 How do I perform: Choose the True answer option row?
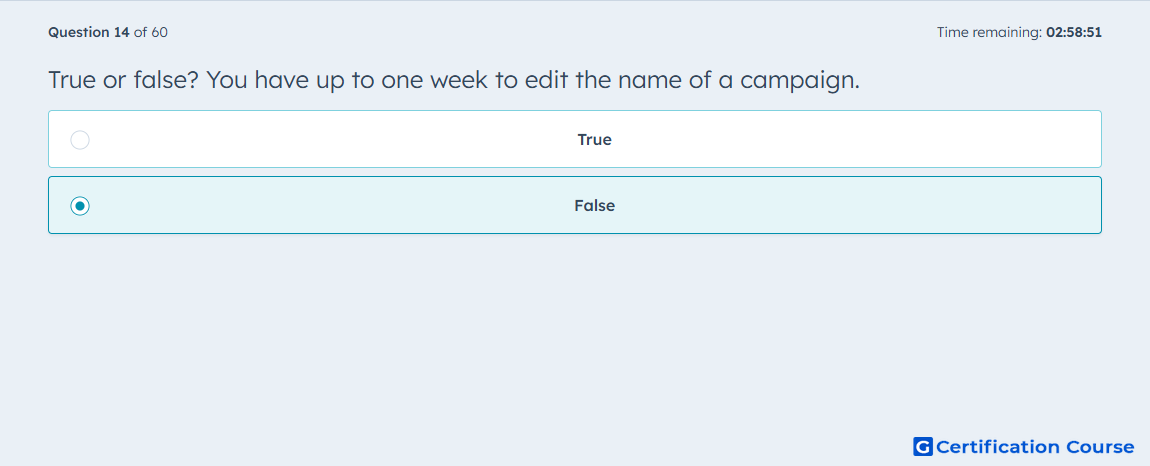(x=575, y=139)
